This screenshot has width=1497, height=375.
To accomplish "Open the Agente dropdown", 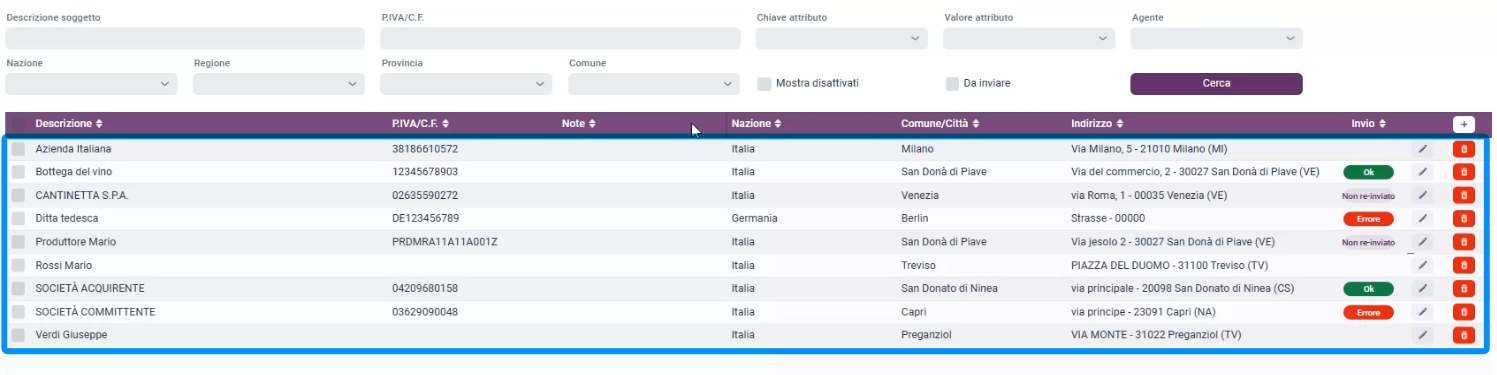I will coord(1217,38).
